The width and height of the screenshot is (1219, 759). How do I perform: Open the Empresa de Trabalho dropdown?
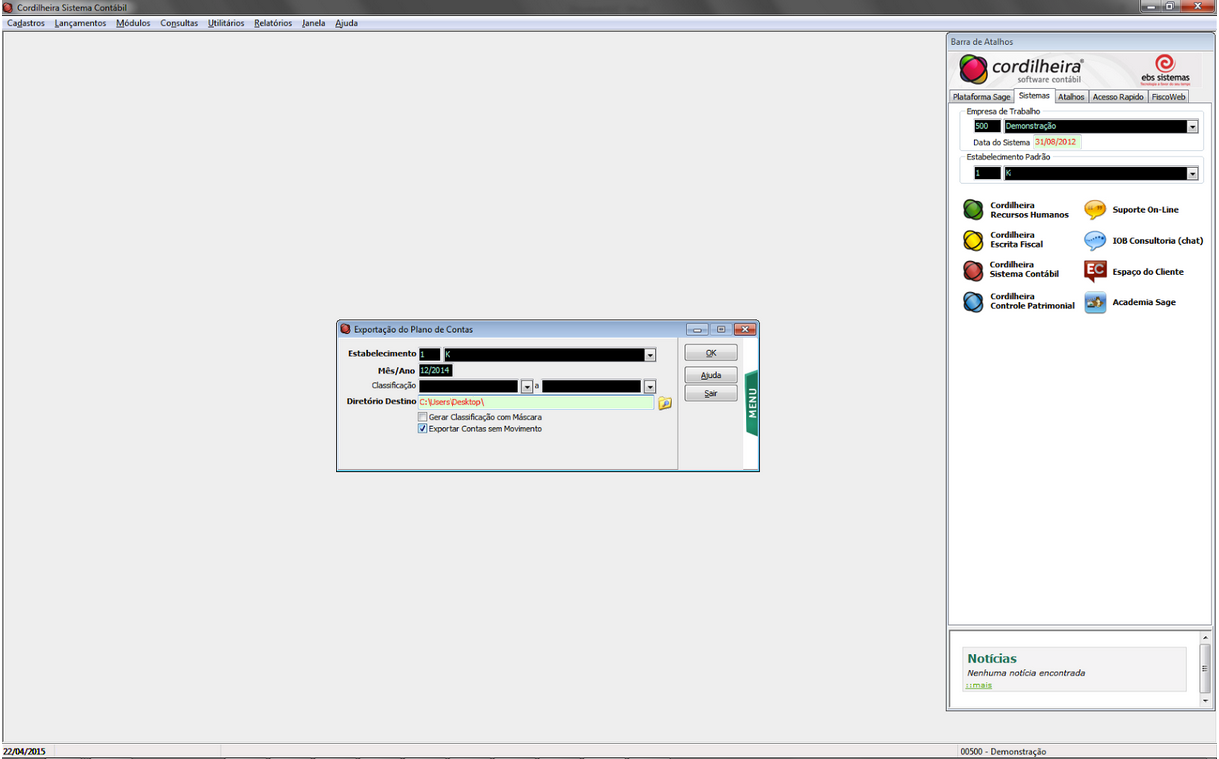(1192, 127)
